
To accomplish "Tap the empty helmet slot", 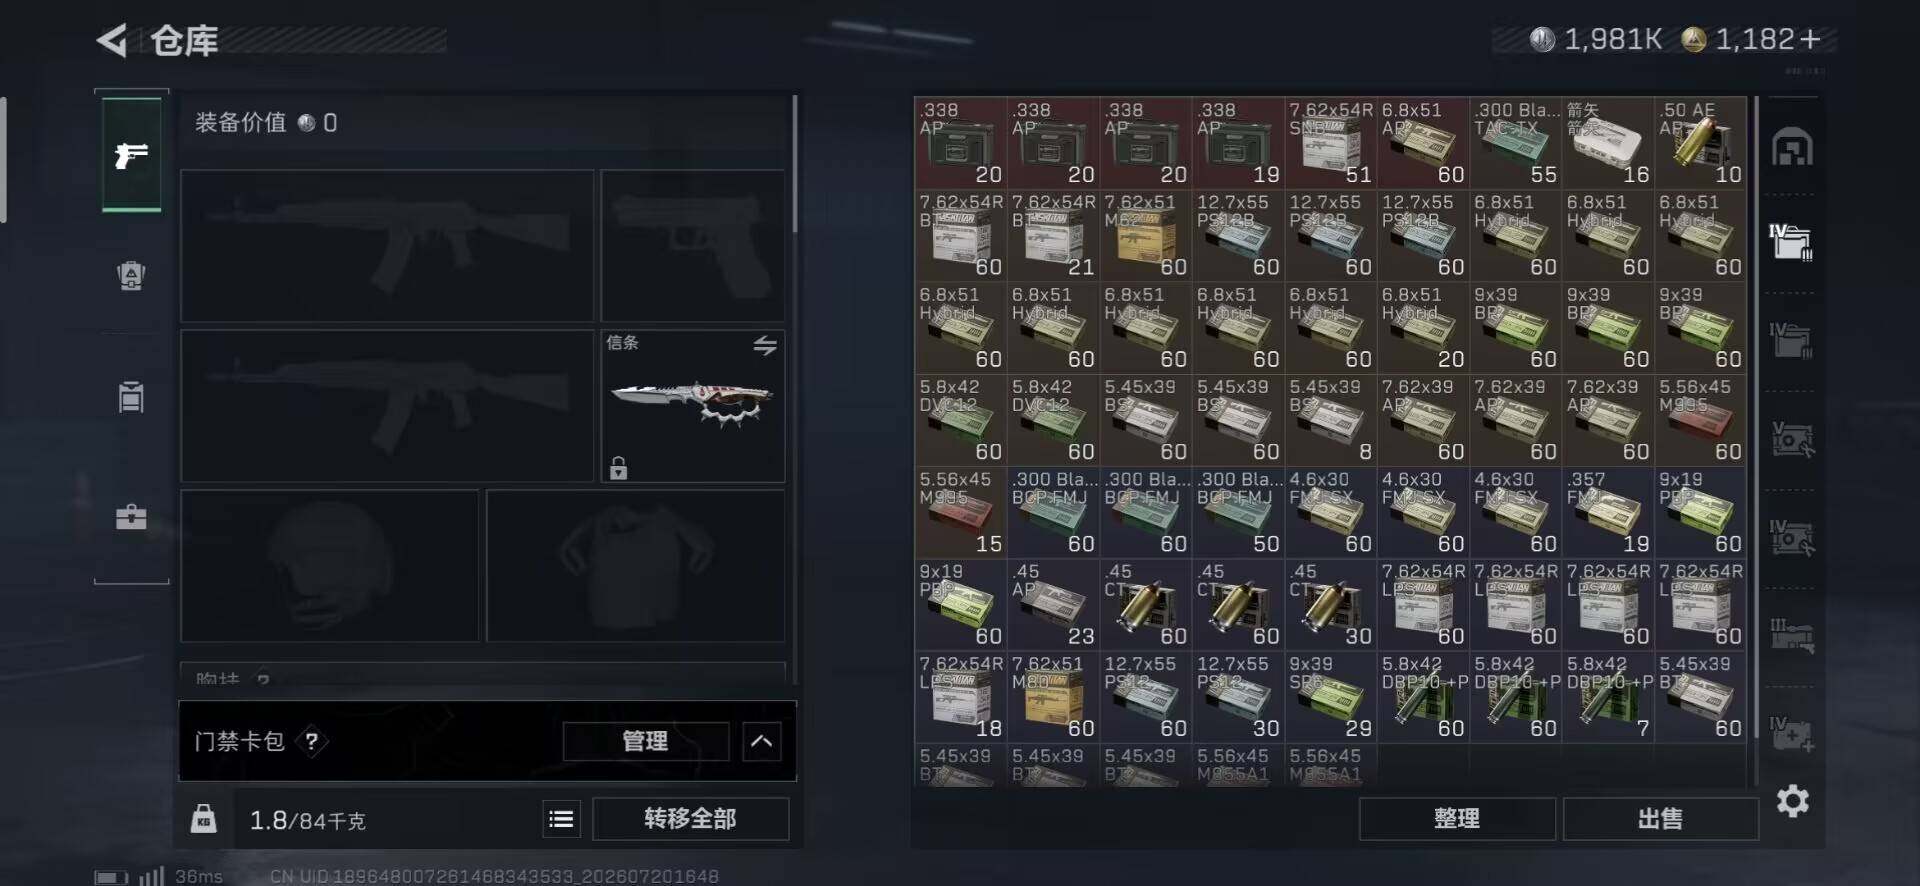I will click(330, 565).
